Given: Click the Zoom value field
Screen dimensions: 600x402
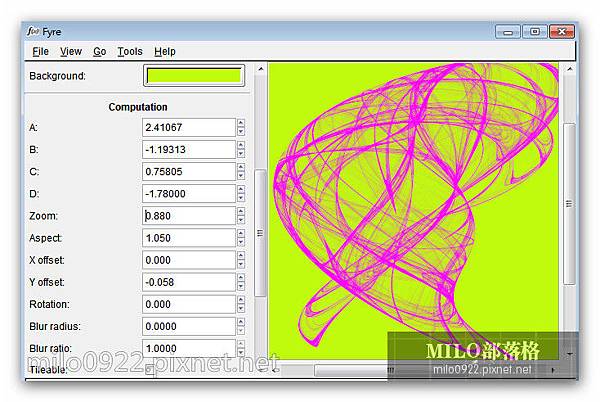Looking at the screenshot, I should tap(189, 216).
